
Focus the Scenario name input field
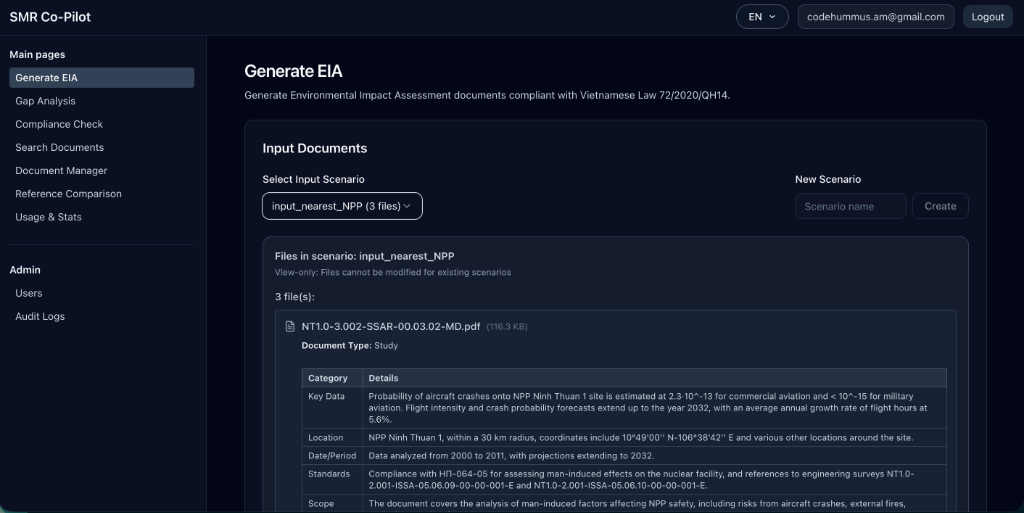pos(850,206)
